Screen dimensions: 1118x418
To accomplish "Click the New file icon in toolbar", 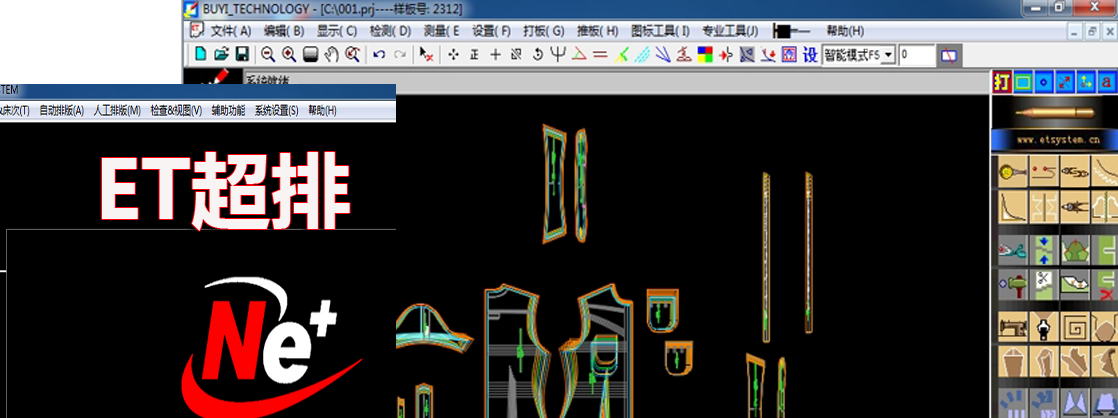I will (201, 53).
